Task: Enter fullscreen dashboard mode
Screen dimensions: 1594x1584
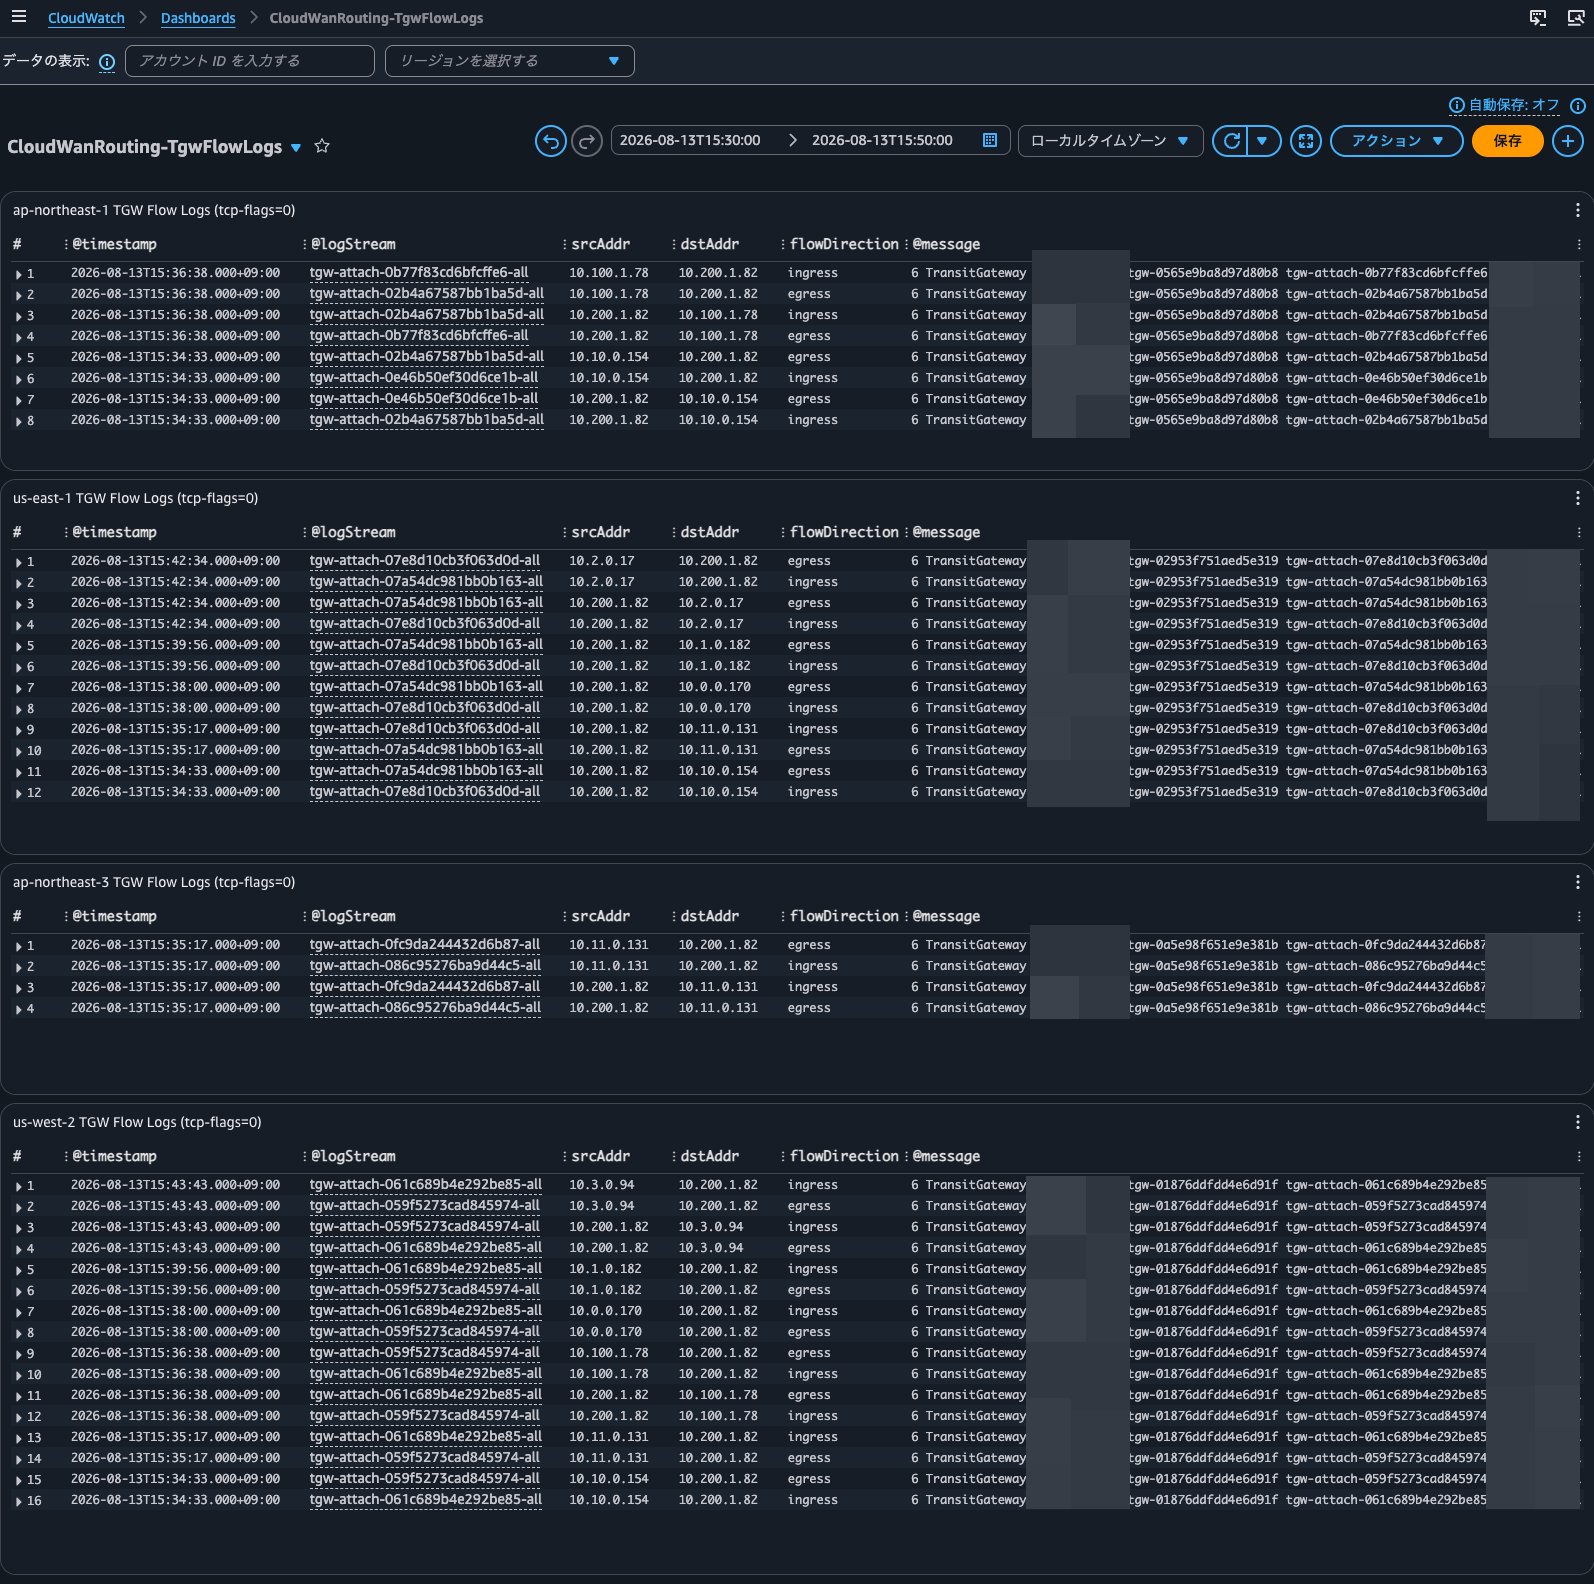Action: pos(1306,141)
